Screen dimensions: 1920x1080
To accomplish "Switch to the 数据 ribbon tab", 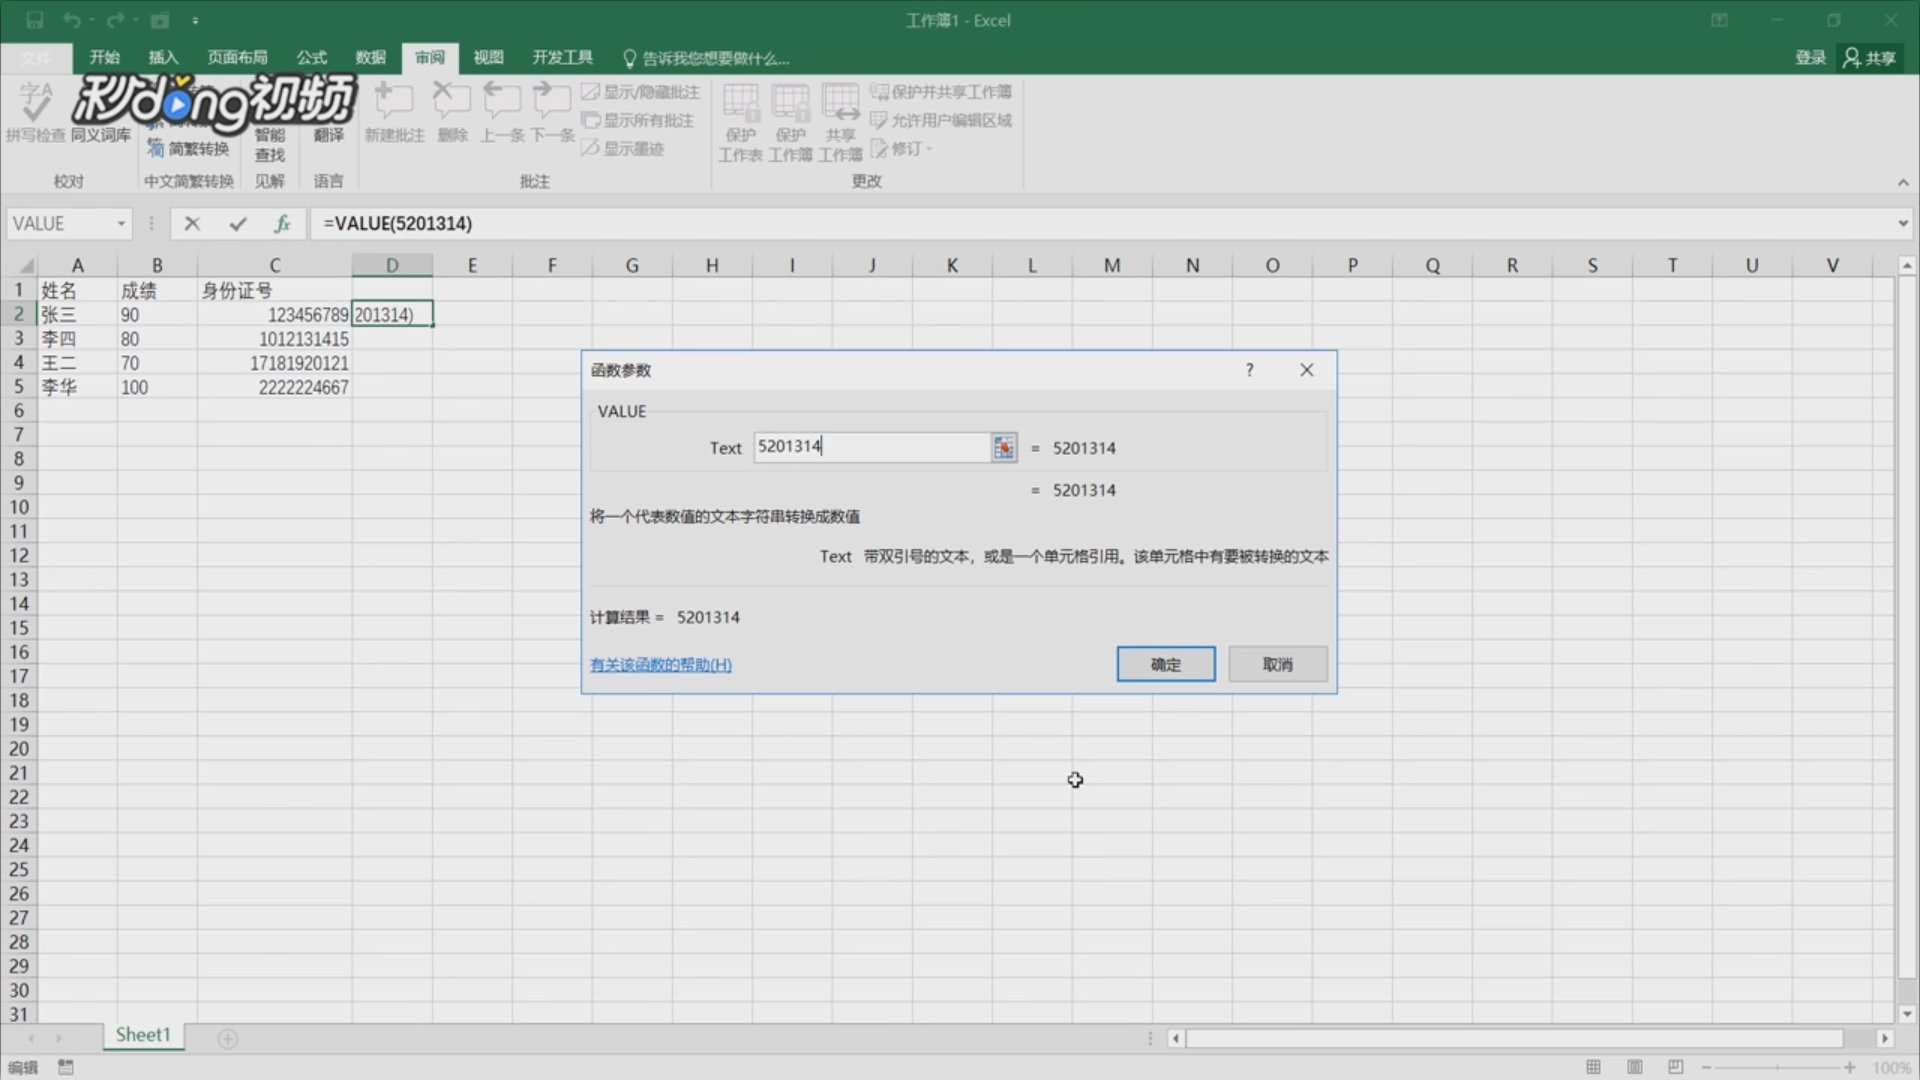I will (370, 58).
